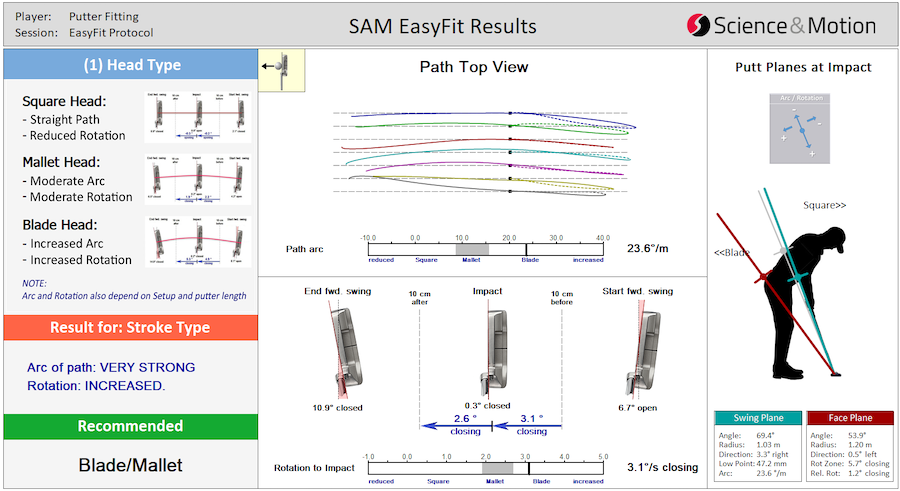Open the Mallet Head stroke diagram thumbnail
The image size is (900, 491).
point(198,179)
